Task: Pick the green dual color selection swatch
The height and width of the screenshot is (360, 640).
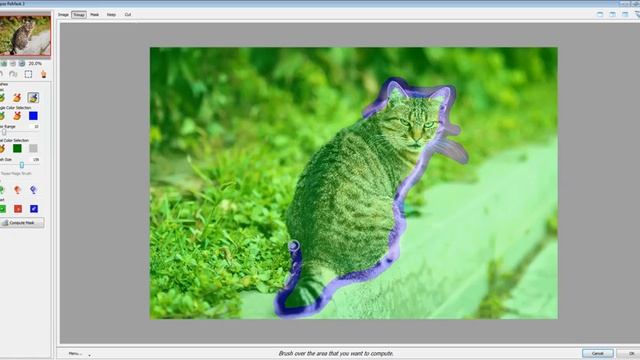Action: (x=17, y=148)
